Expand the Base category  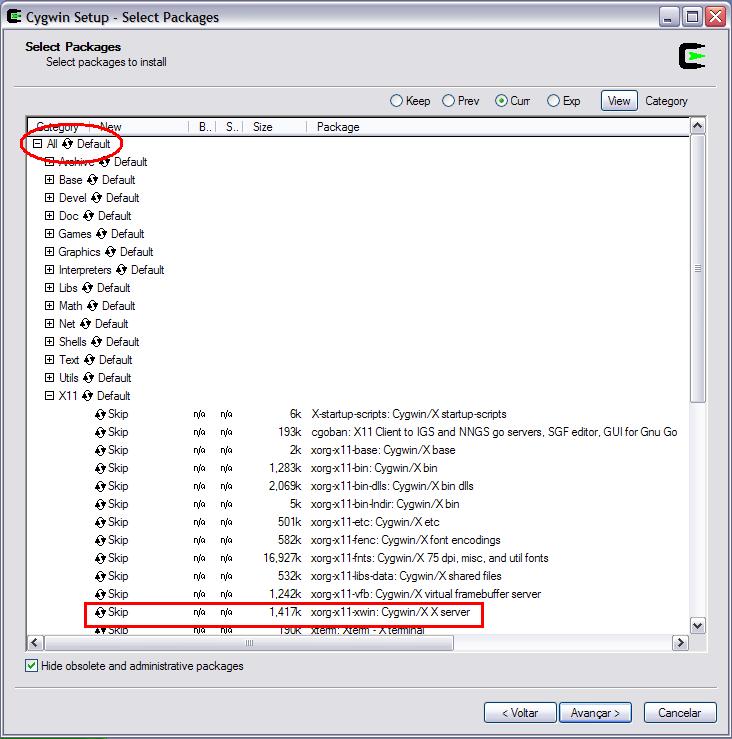point(49,180)
